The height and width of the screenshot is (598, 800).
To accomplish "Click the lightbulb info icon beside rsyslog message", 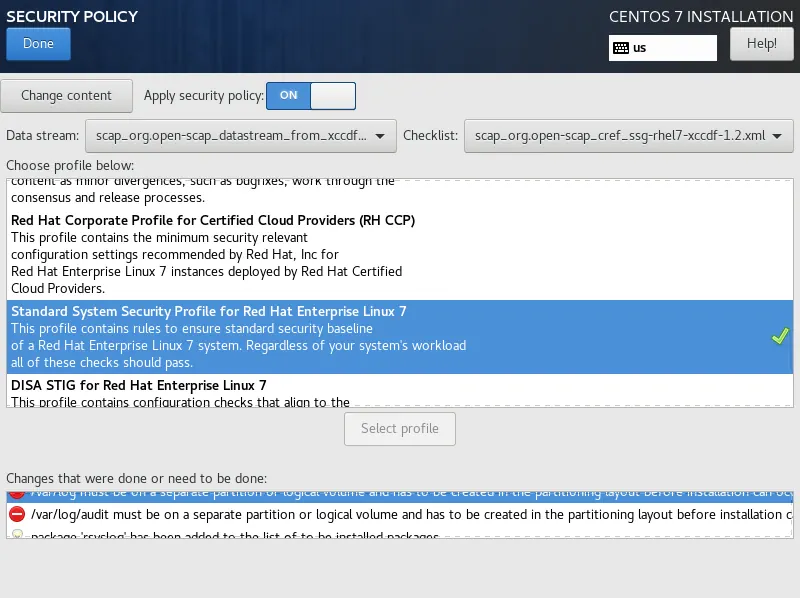I will [x=17, y=534].
